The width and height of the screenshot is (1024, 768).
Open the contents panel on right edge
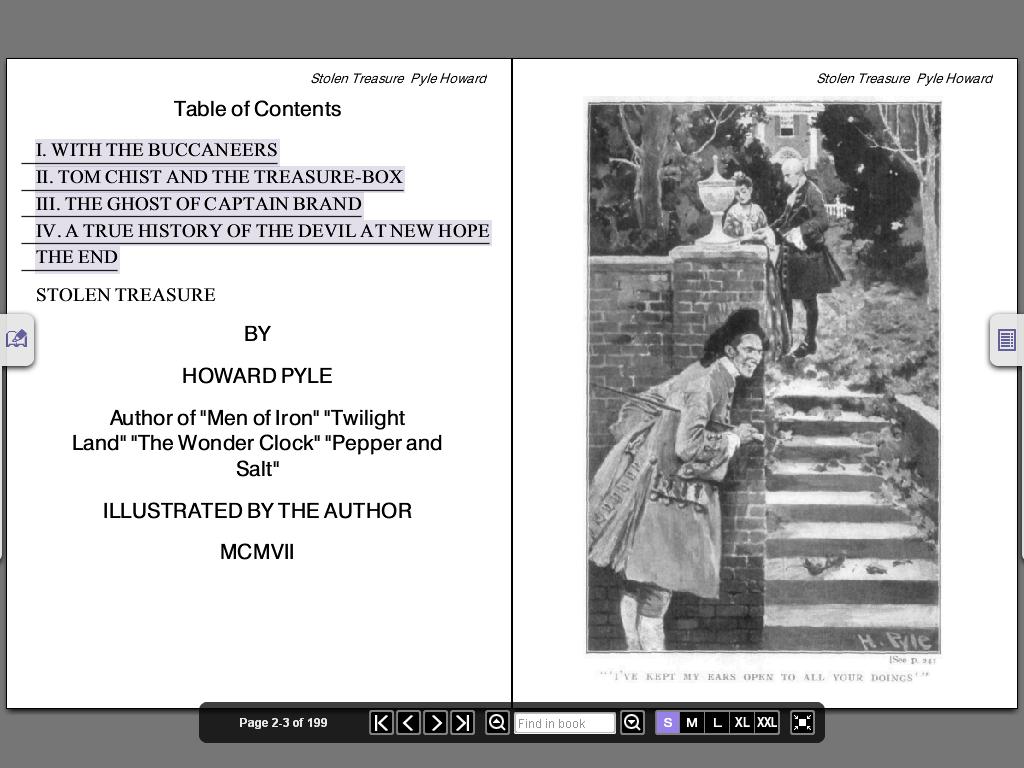(1006, 340)
